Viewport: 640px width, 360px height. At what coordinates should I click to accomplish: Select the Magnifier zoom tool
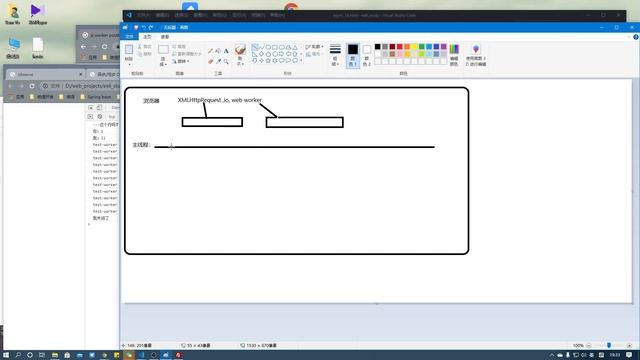(x=226, y=62)
